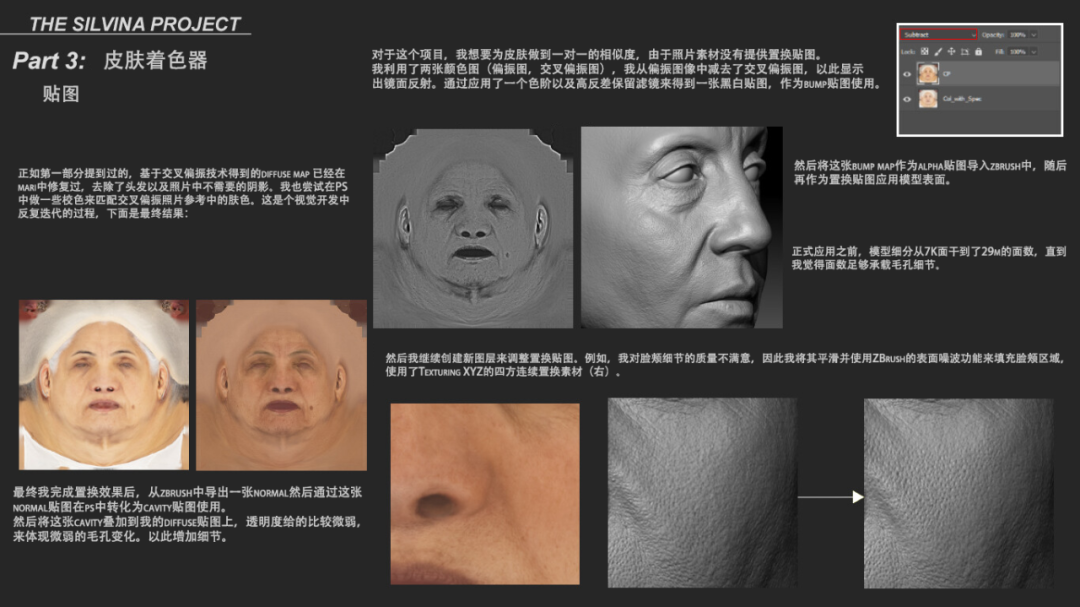Toggle lock transparent pixels icon

coord(924,52)
